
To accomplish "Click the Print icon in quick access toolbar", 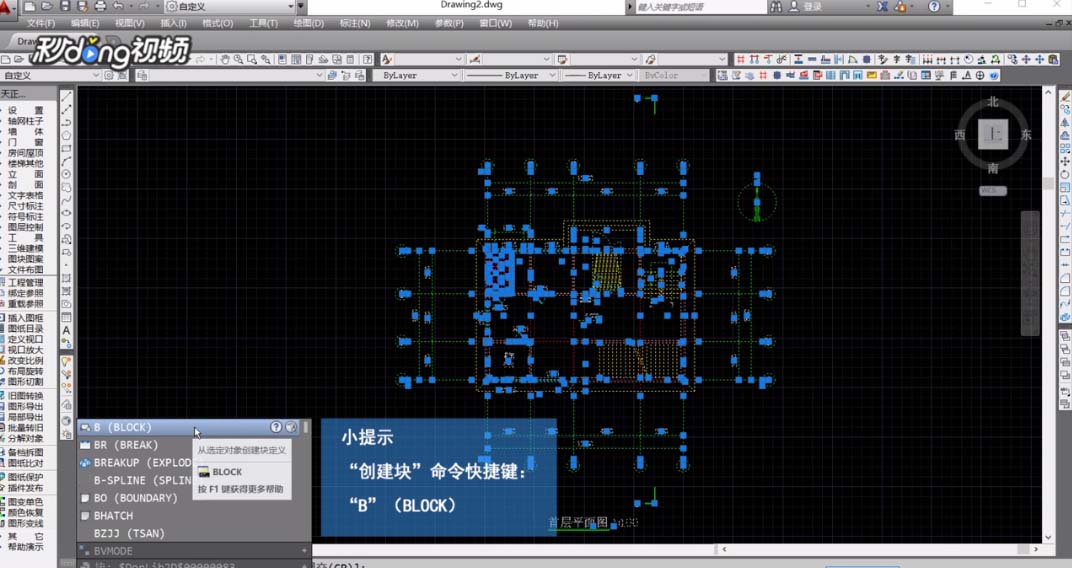I will coord(100,6).
